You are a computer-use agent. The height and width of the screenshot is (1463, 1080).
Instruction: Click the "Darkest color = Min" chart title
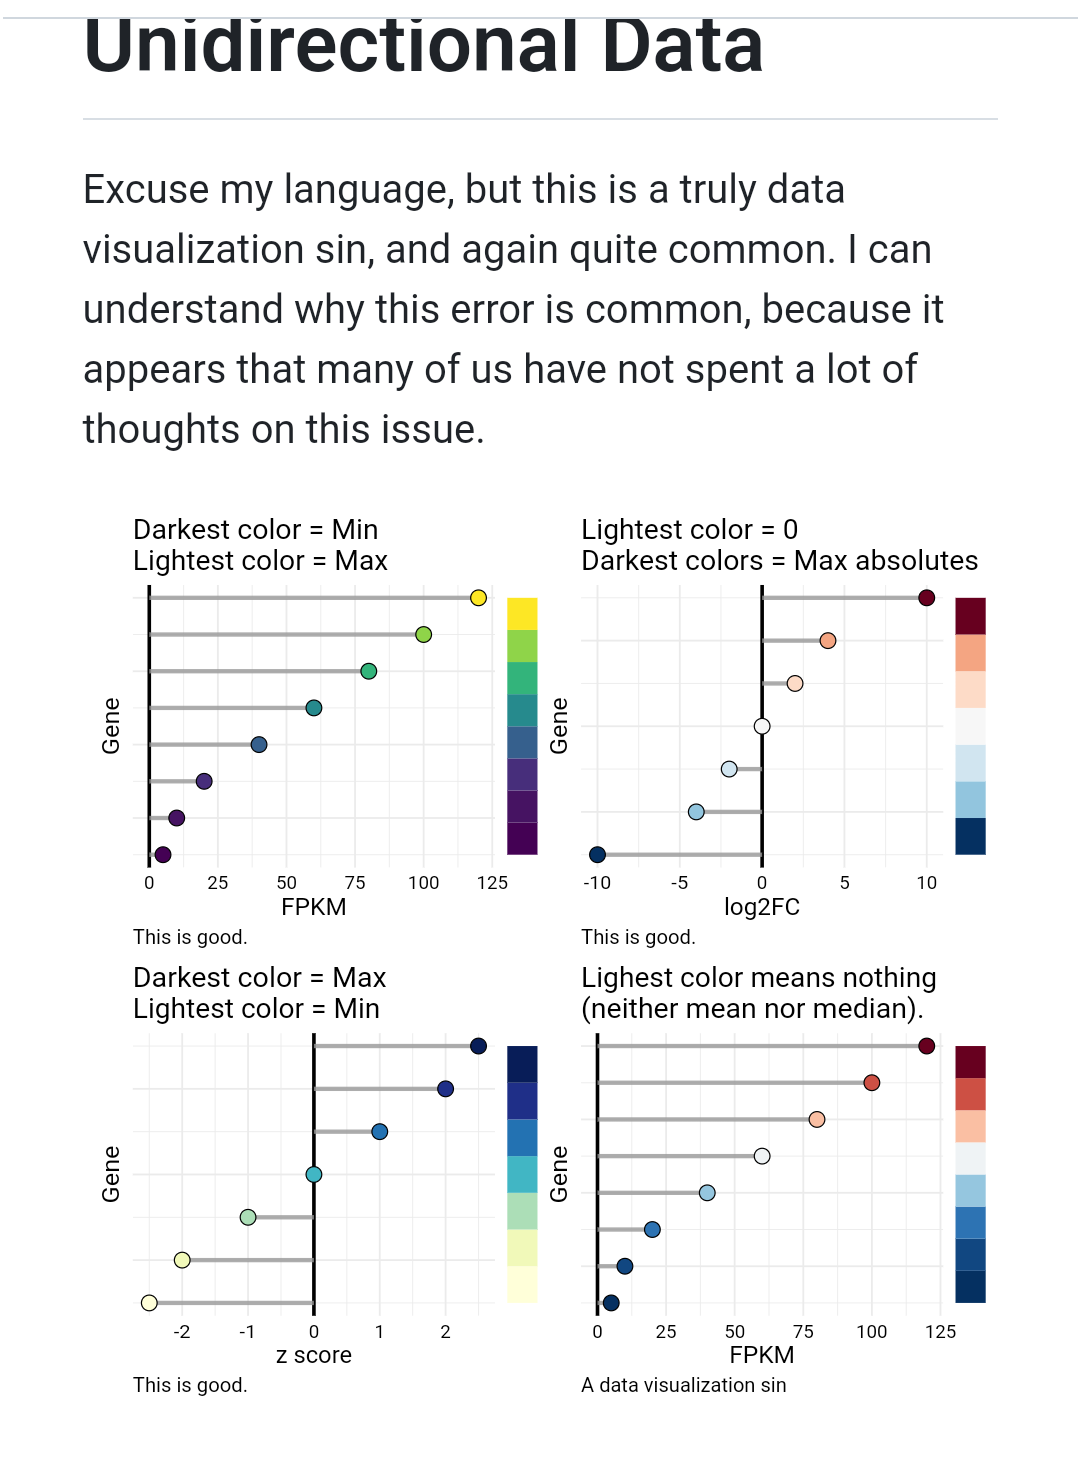point(255,530)
